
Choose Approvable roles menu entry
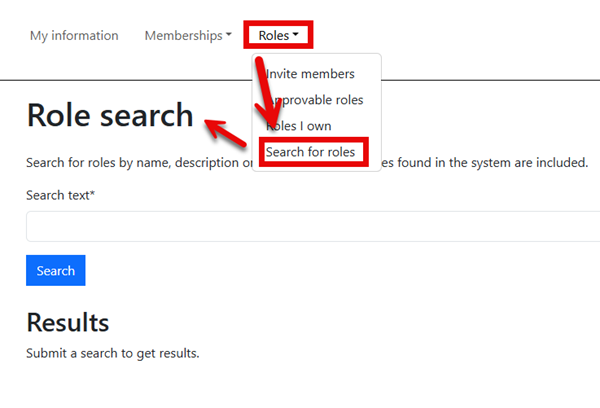click(315, 100)
